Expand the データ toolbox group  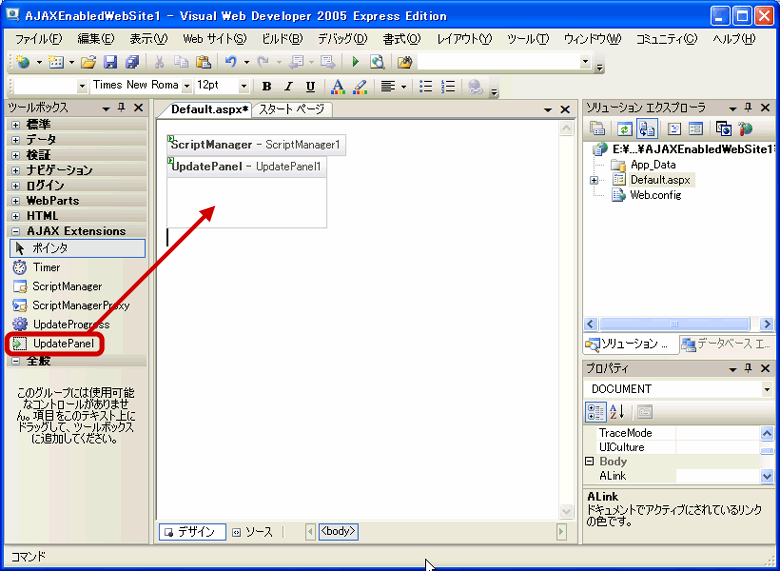tap(16, 140)
